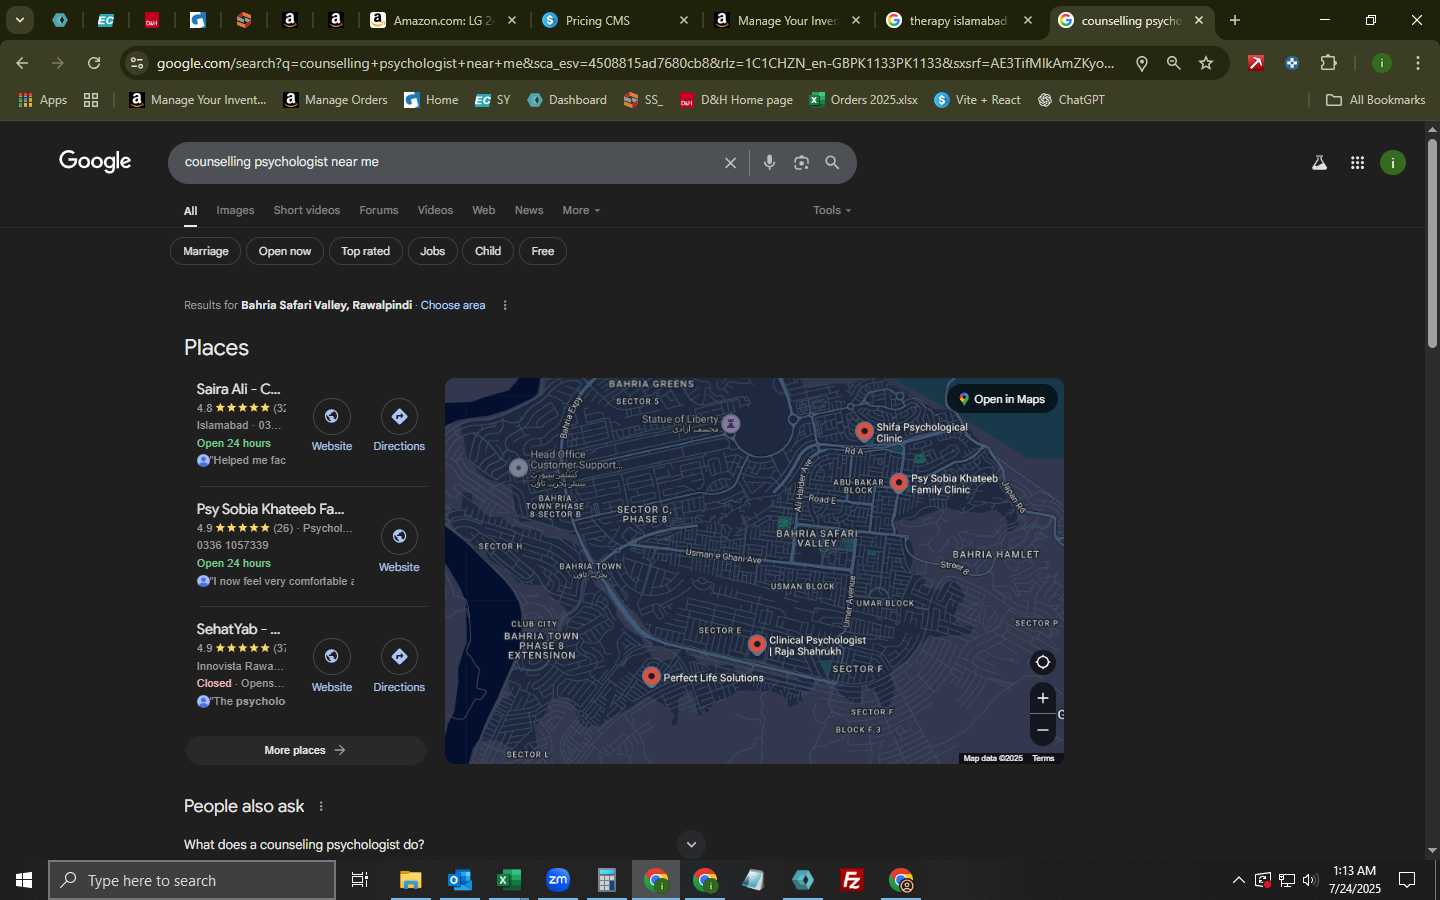Zoom in on the map
This screenshot has width=1440, height=900.
[x=1042, y=698]
